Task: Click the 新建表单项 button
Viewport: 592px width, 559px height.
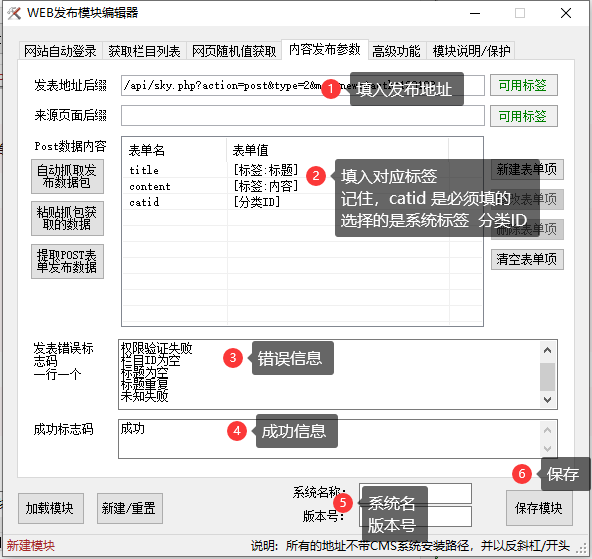Action: coord(527,169)
